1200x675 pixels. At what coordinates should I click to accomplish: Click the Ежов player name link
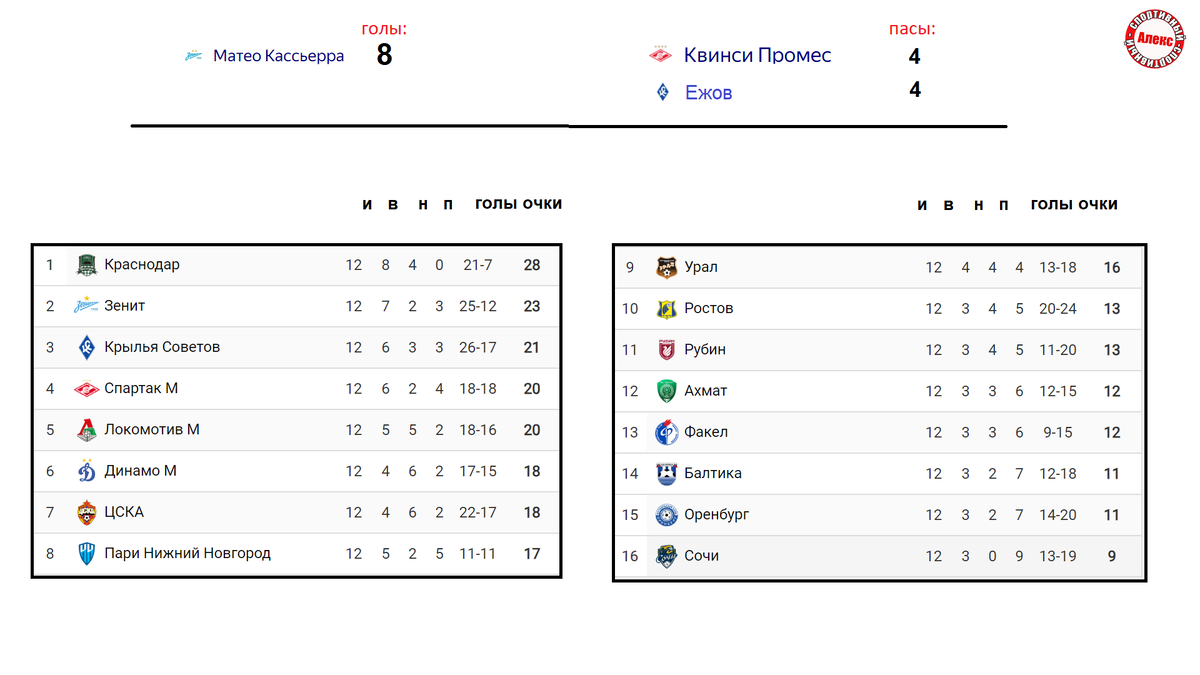point(708,92)
